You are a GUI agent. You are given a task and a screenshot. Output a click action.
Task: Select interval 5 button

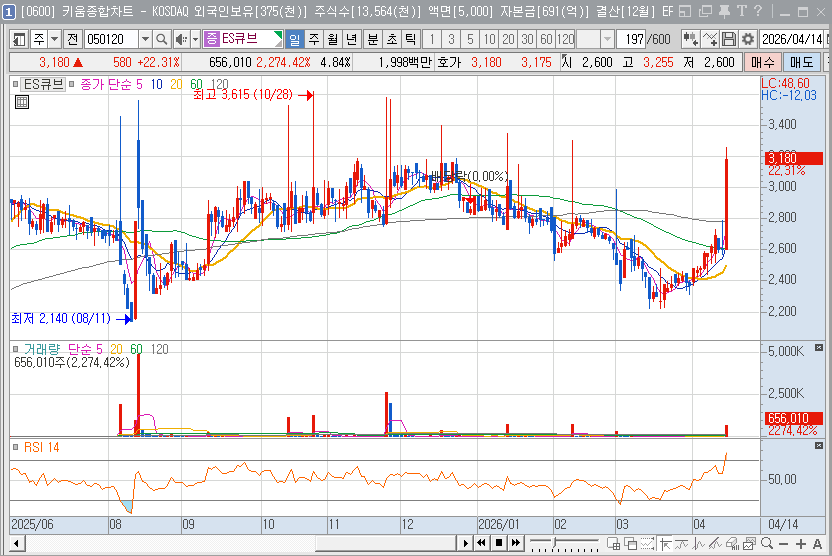[470, 39]
